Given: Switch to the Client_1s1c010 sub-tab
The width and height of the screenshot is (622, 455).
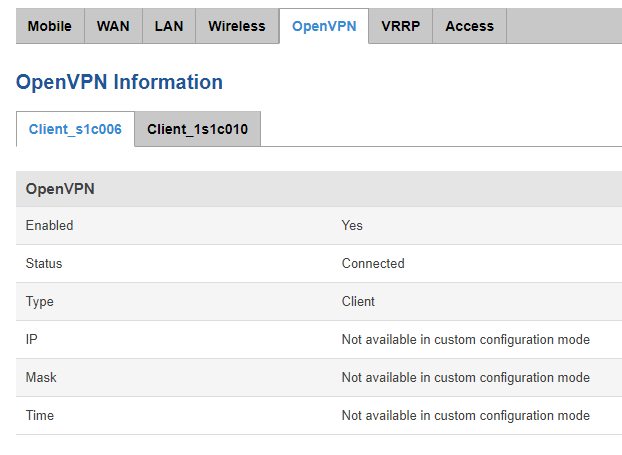Looking at the screenshot, I should tap(198, 129).
